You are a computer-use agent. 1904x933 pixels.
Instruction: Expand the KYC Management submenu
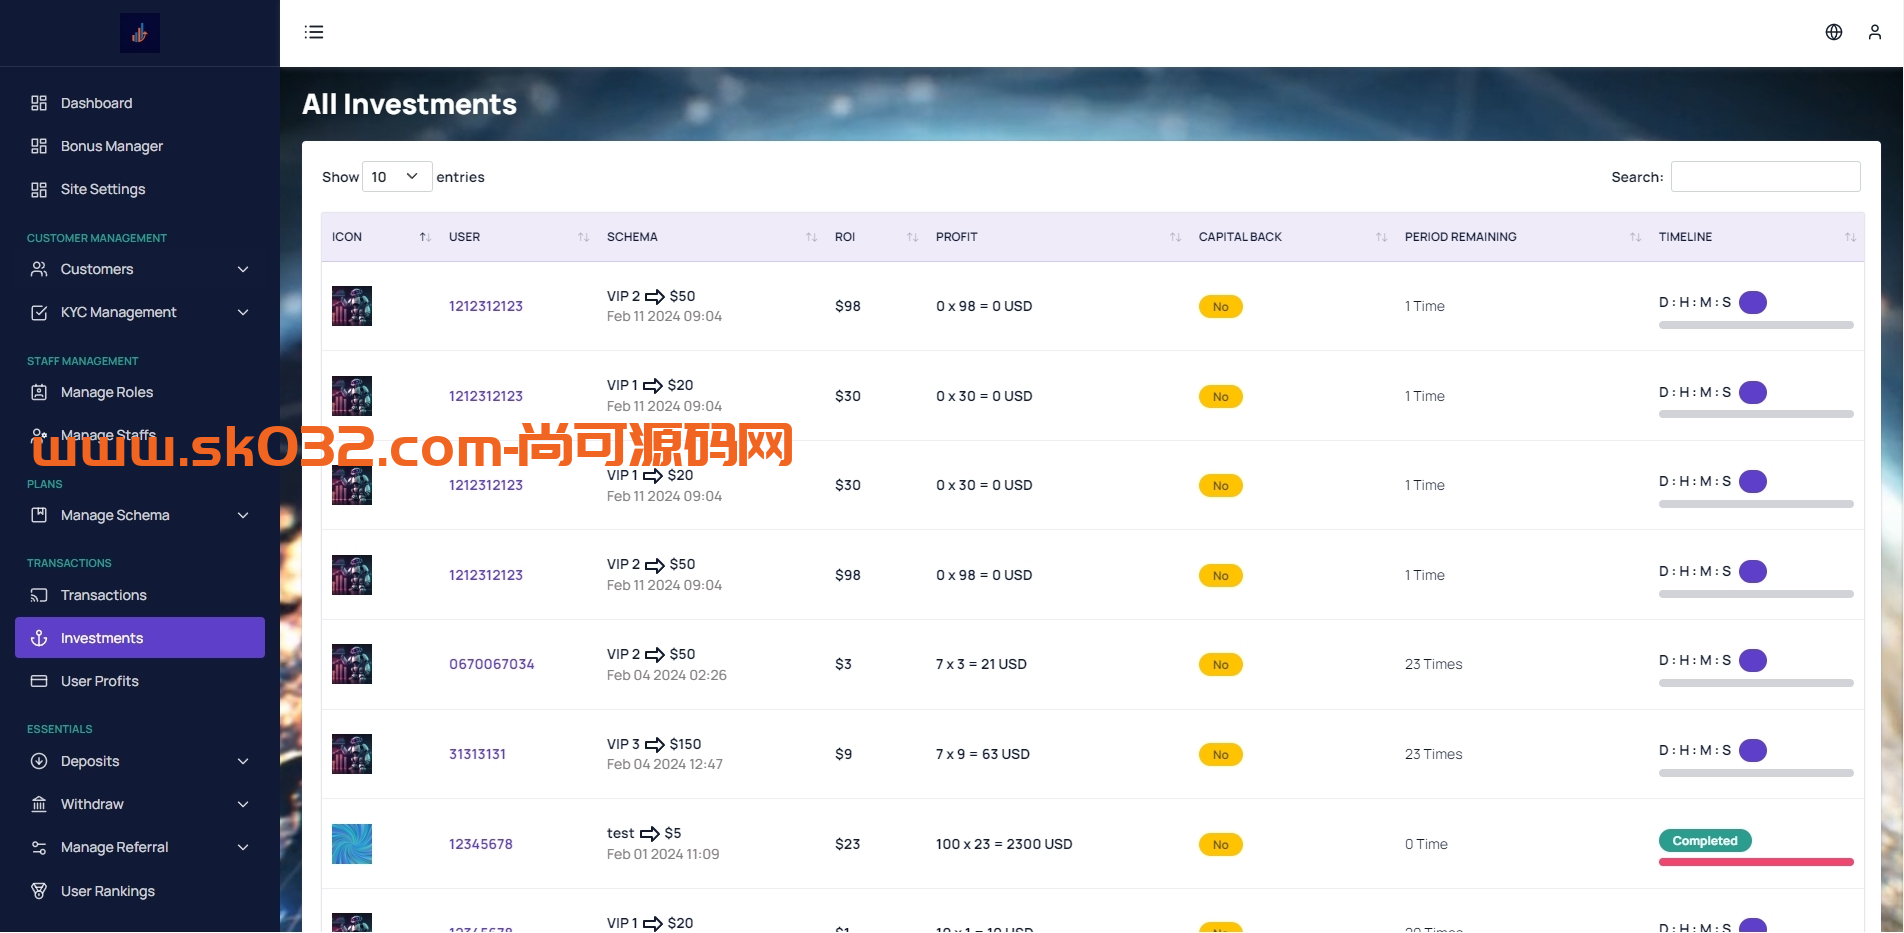243,312
